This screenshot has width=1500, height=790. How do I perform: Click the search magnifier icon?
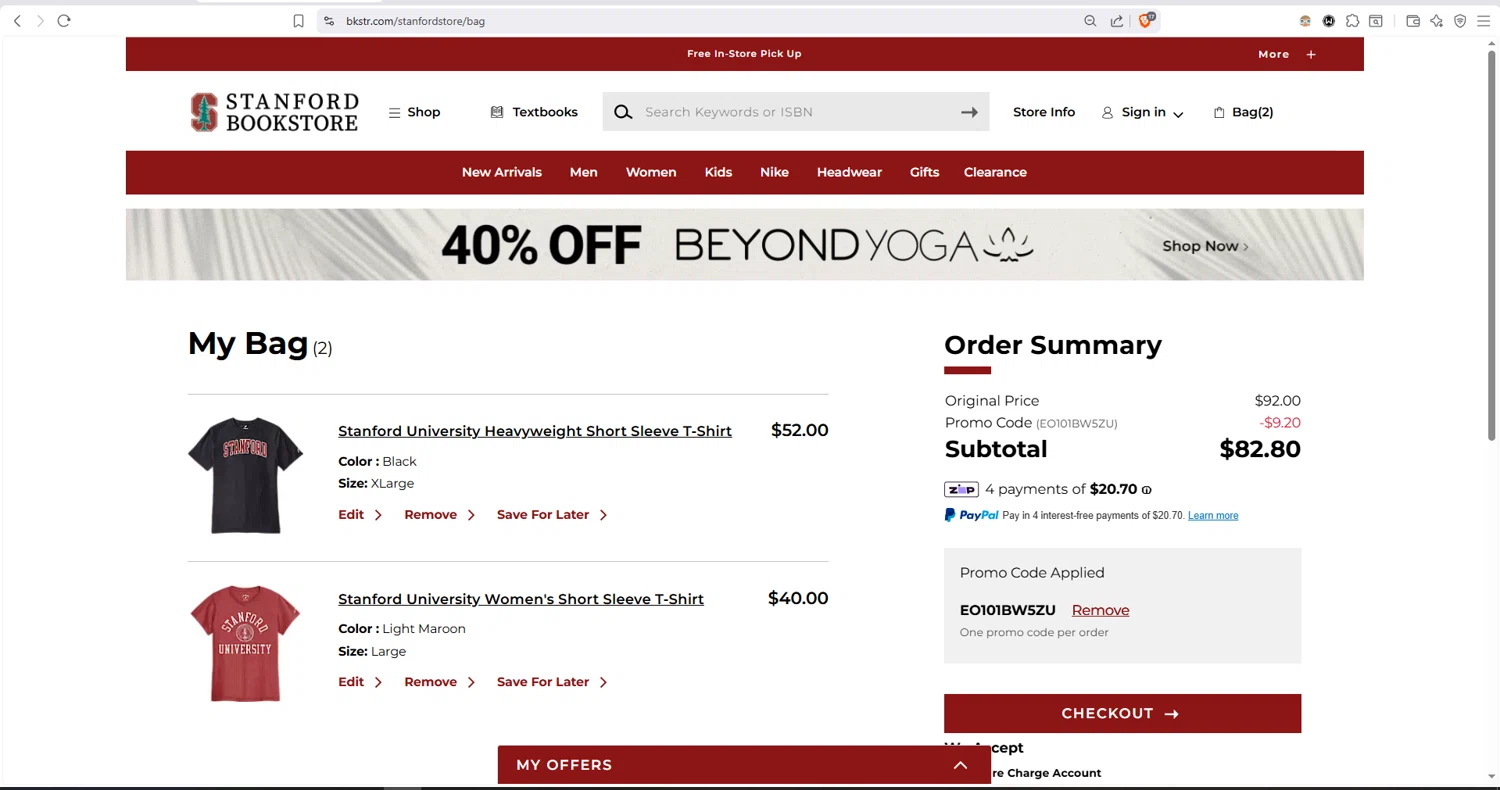(623, 112)
